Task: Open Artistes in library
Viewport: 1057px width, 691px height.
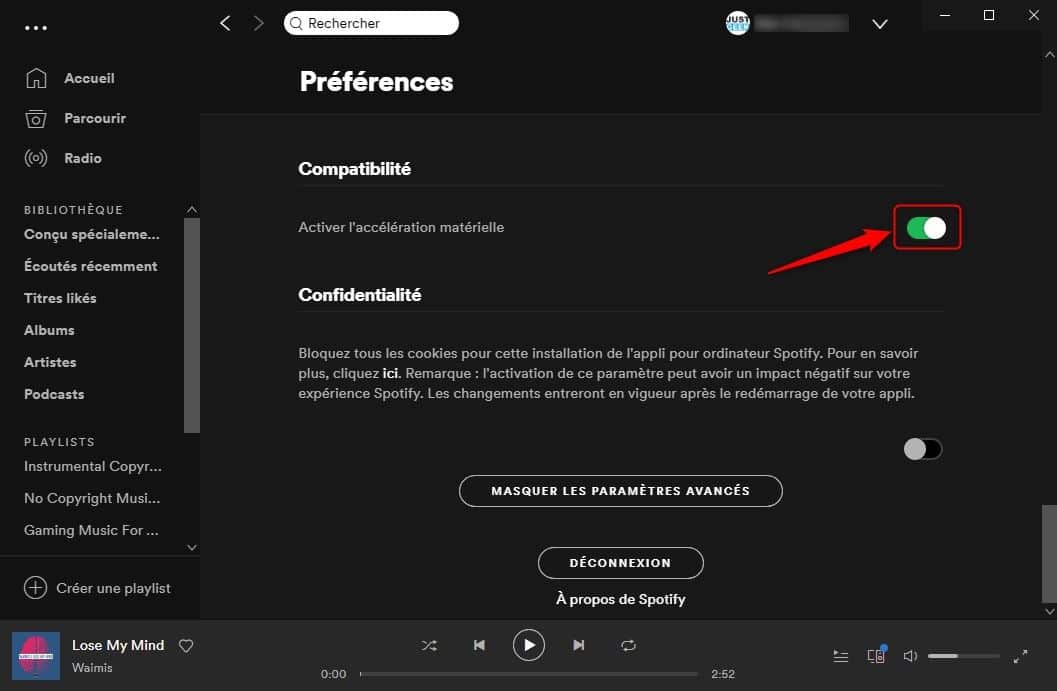Action: [x=50, y=362]
